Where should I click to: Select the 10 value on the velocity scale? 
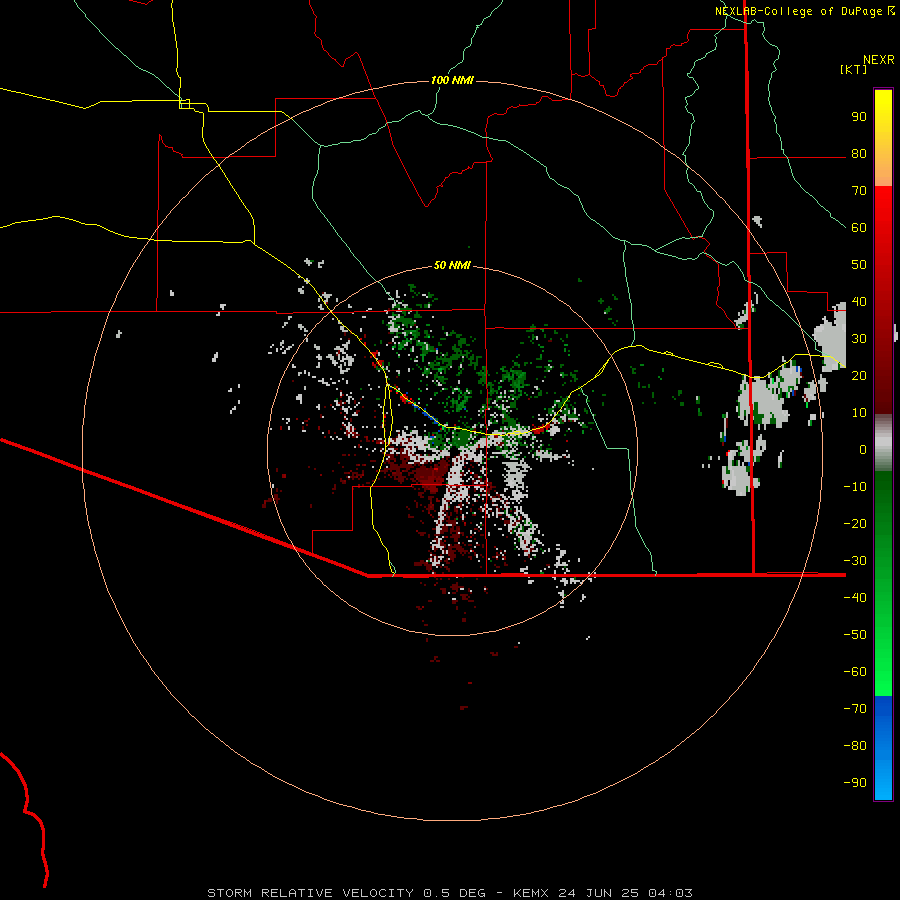coord(859,413)
